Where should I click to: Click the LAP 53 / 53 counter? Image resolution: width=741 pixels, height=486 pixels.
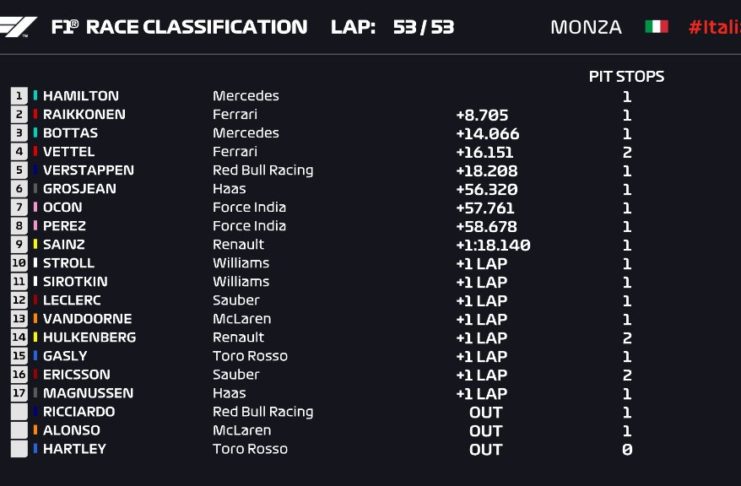[x=392, y=27]
